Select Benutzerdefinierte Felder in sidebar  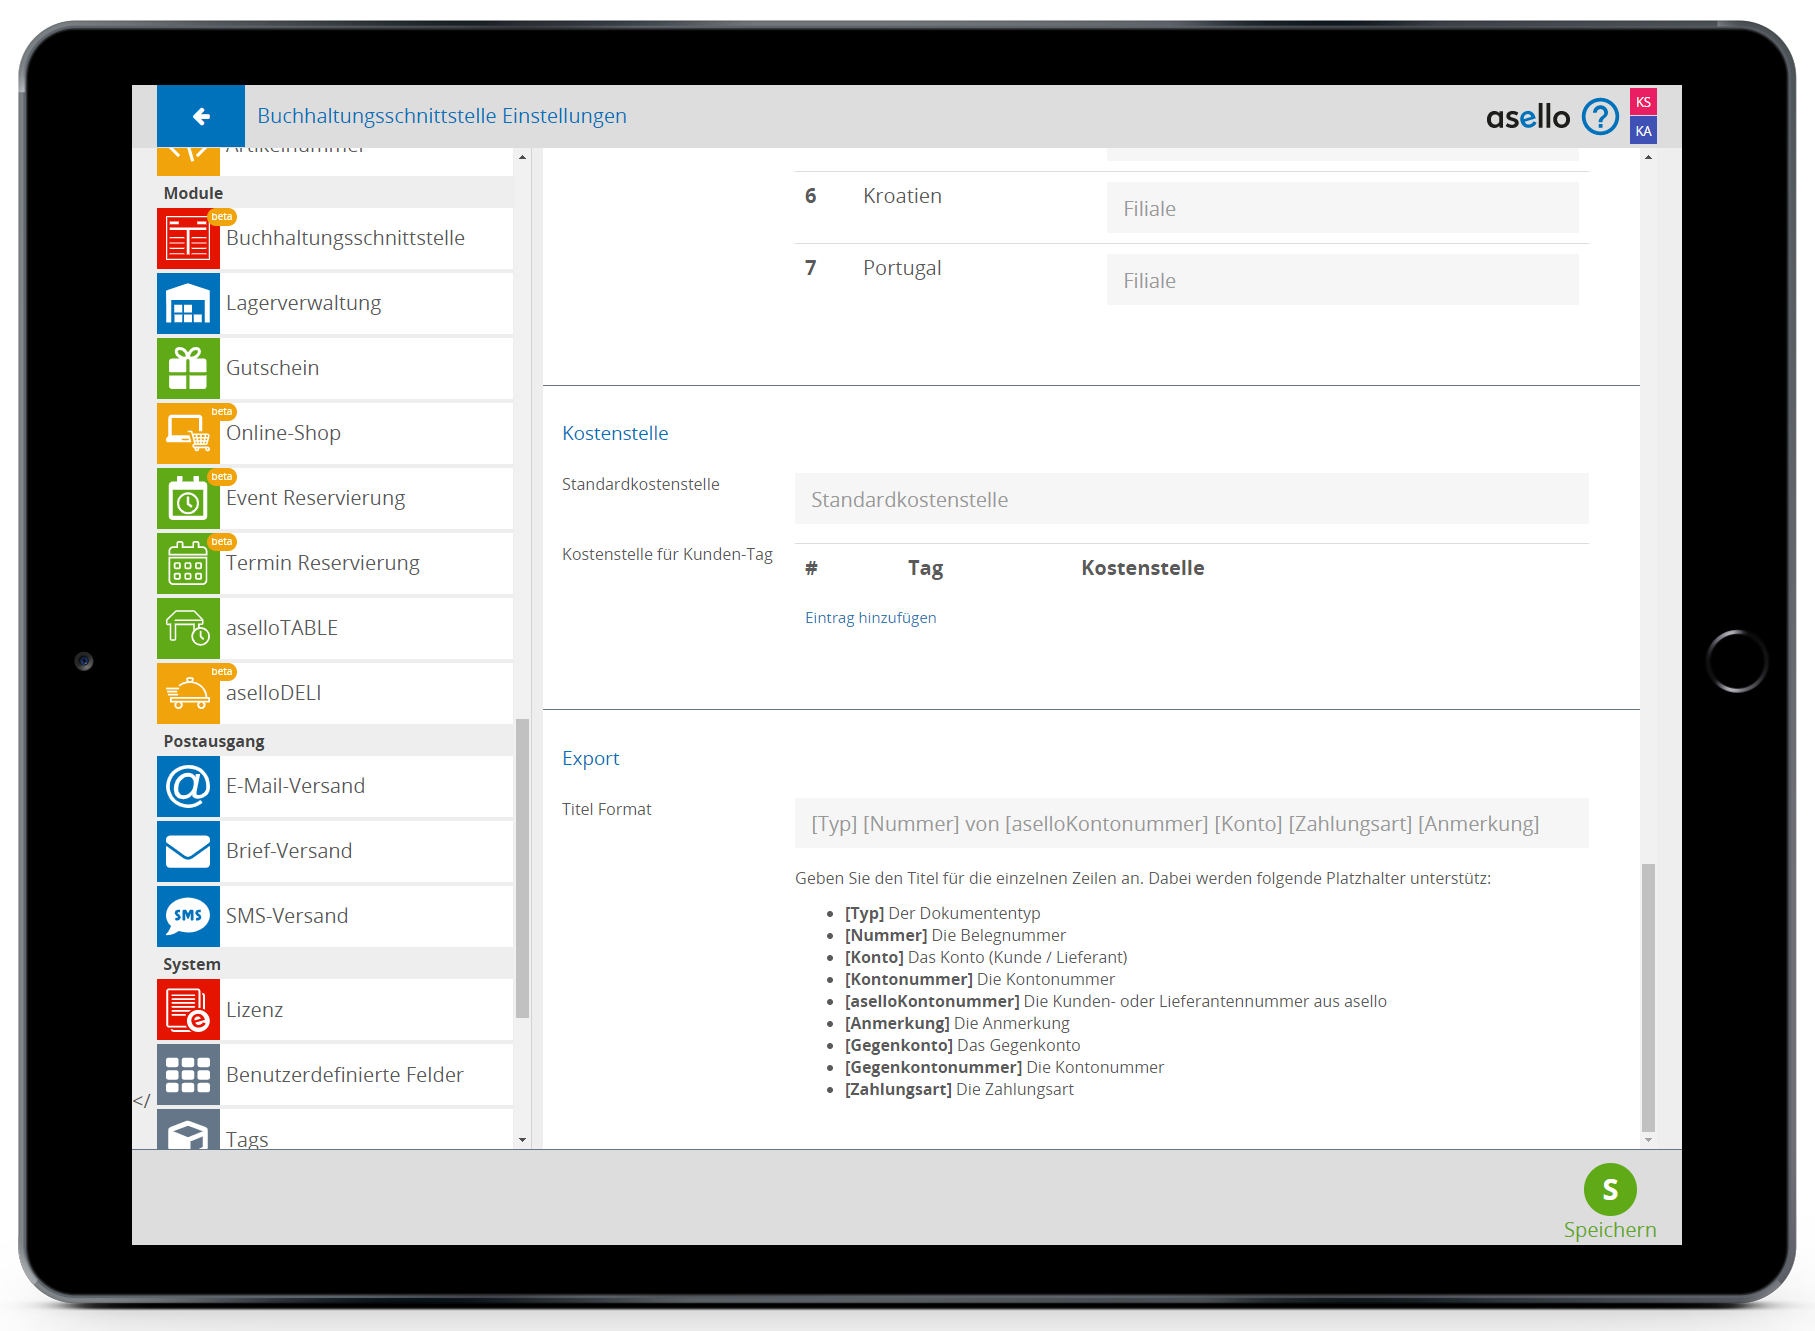pyautogui.click(x=344, y=1075)
